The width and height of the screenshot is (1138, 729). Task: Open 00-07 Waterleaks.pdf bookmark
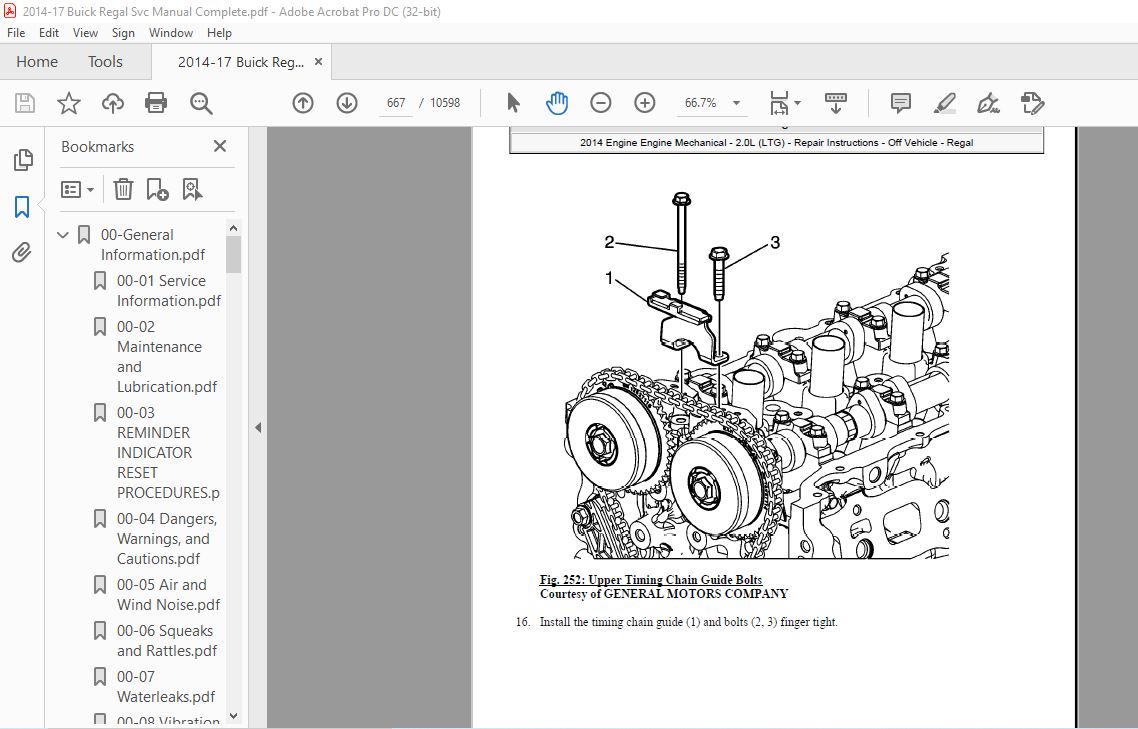click(166, 686)
